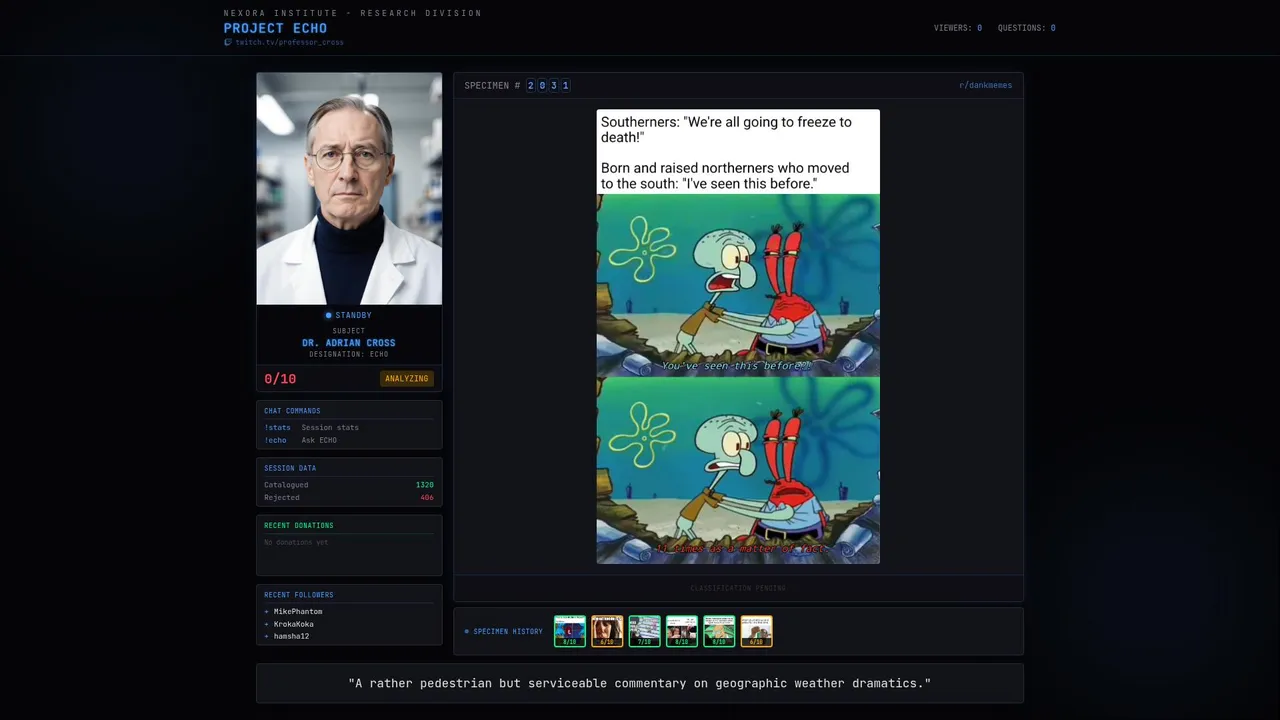Click the 0/10 score readout

coord(280,378)
